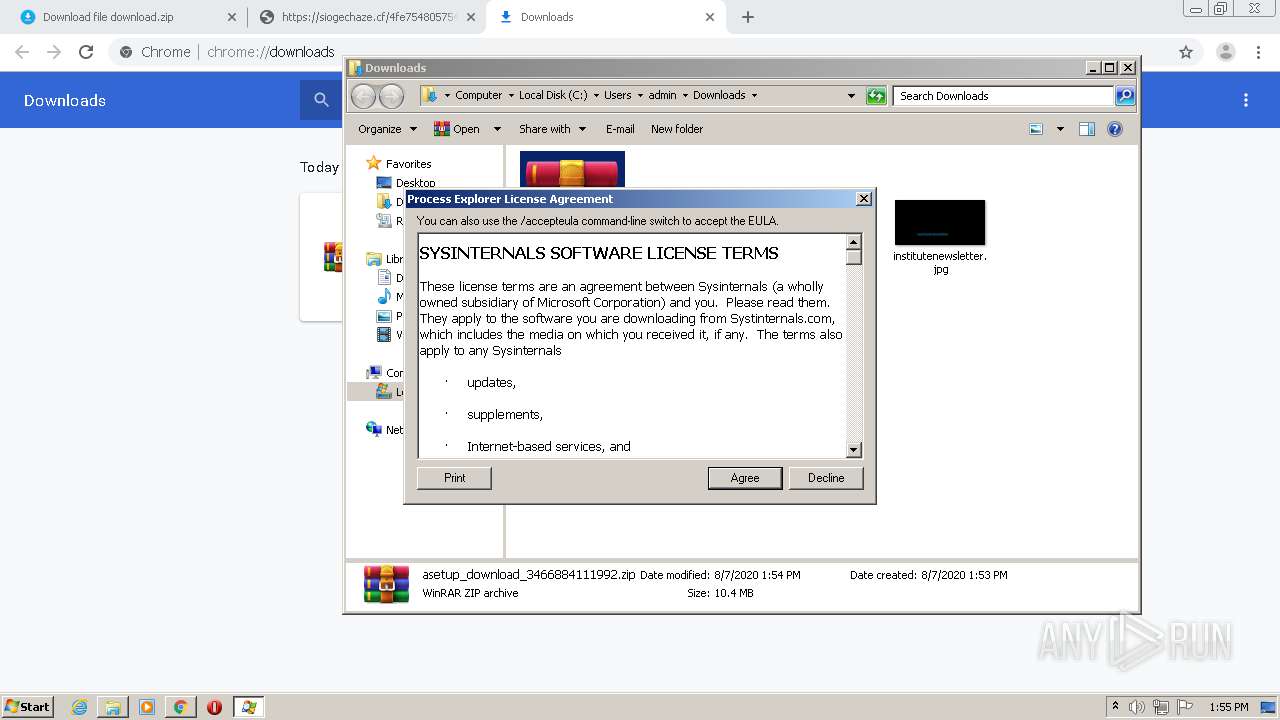Click admin breadcrumb in address bar

coord(662,96)
